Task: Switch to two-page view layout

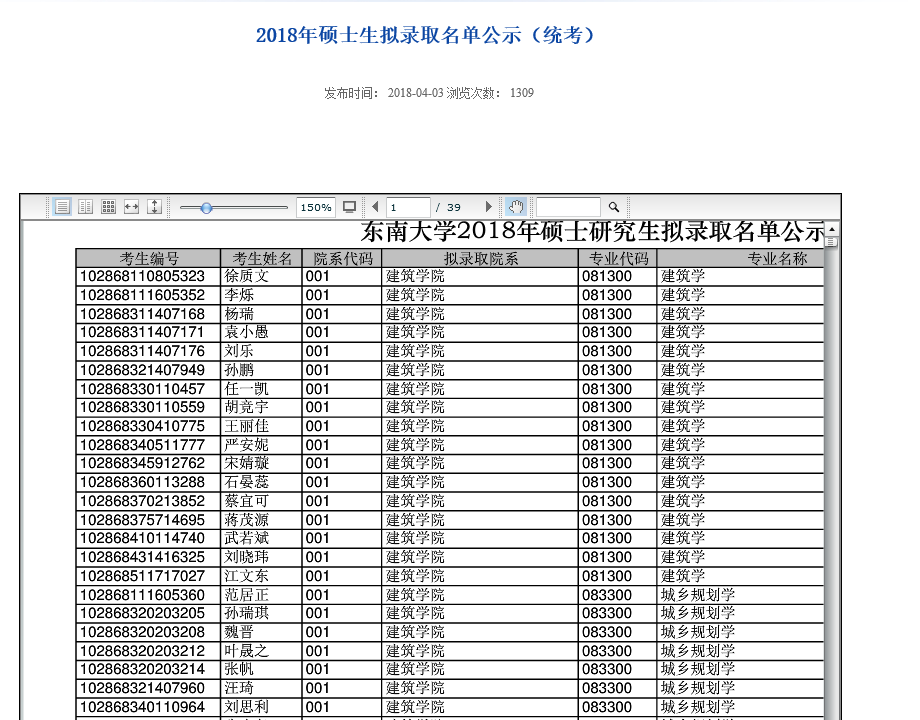Action: 86,207
